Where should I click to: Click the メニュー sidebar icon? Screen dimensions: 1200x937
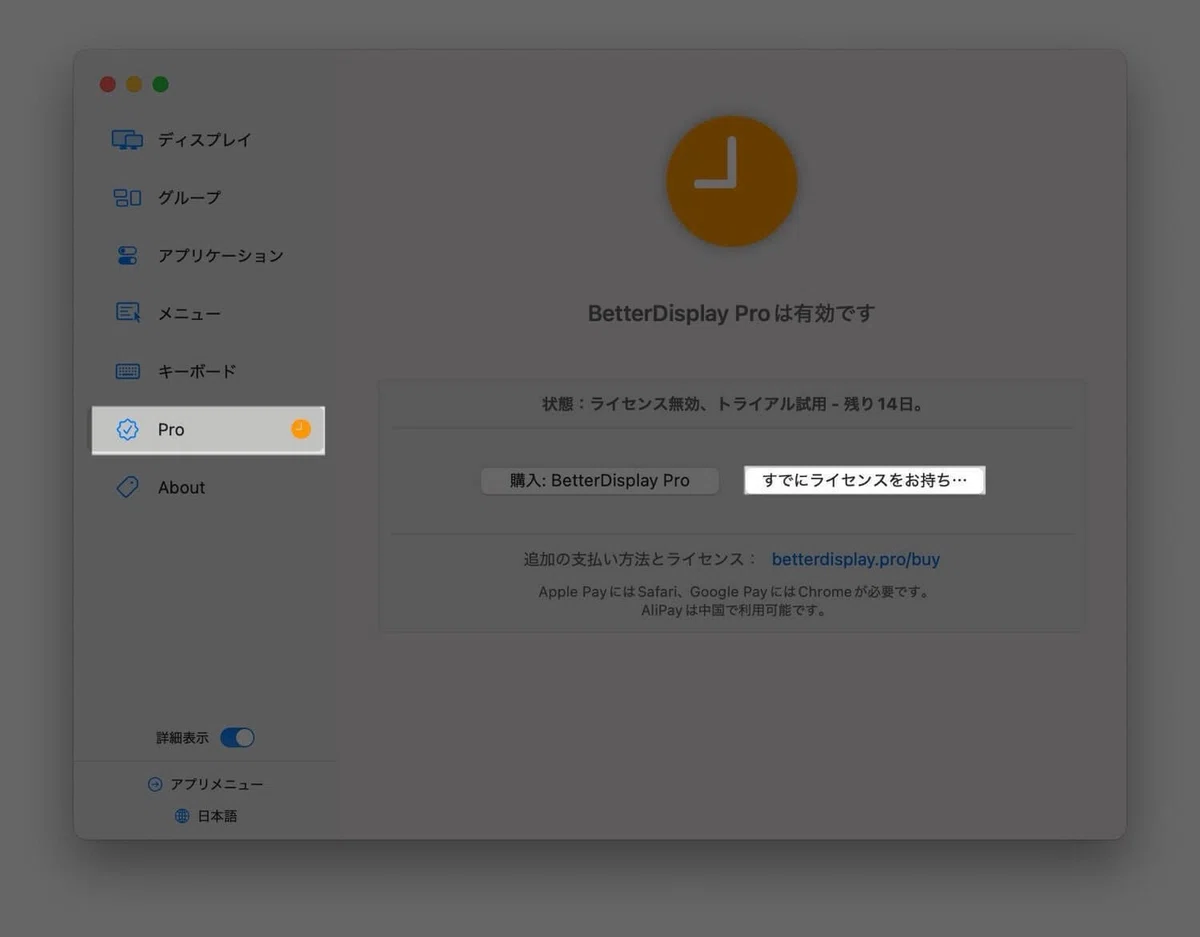[128, 313]
